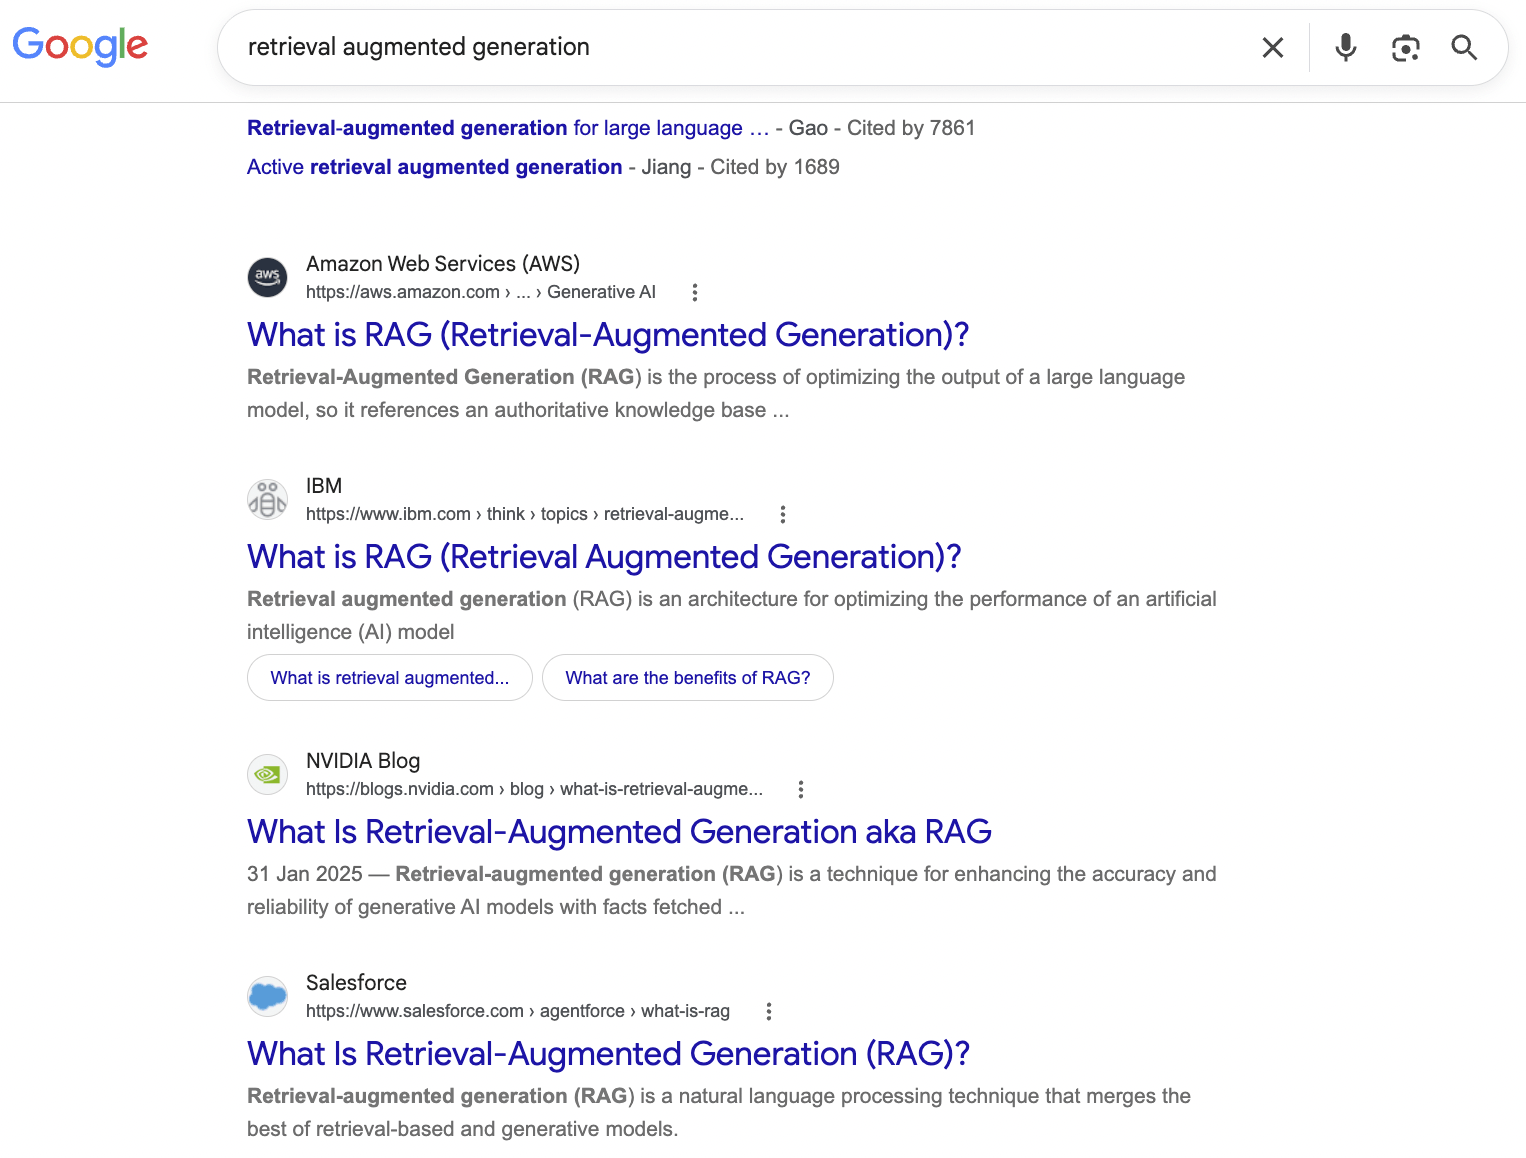Open NVIDIA 'Generation aka RAG' result title
The image size is (1526, 1158).
pyautogui.click(x=619, y=832)
